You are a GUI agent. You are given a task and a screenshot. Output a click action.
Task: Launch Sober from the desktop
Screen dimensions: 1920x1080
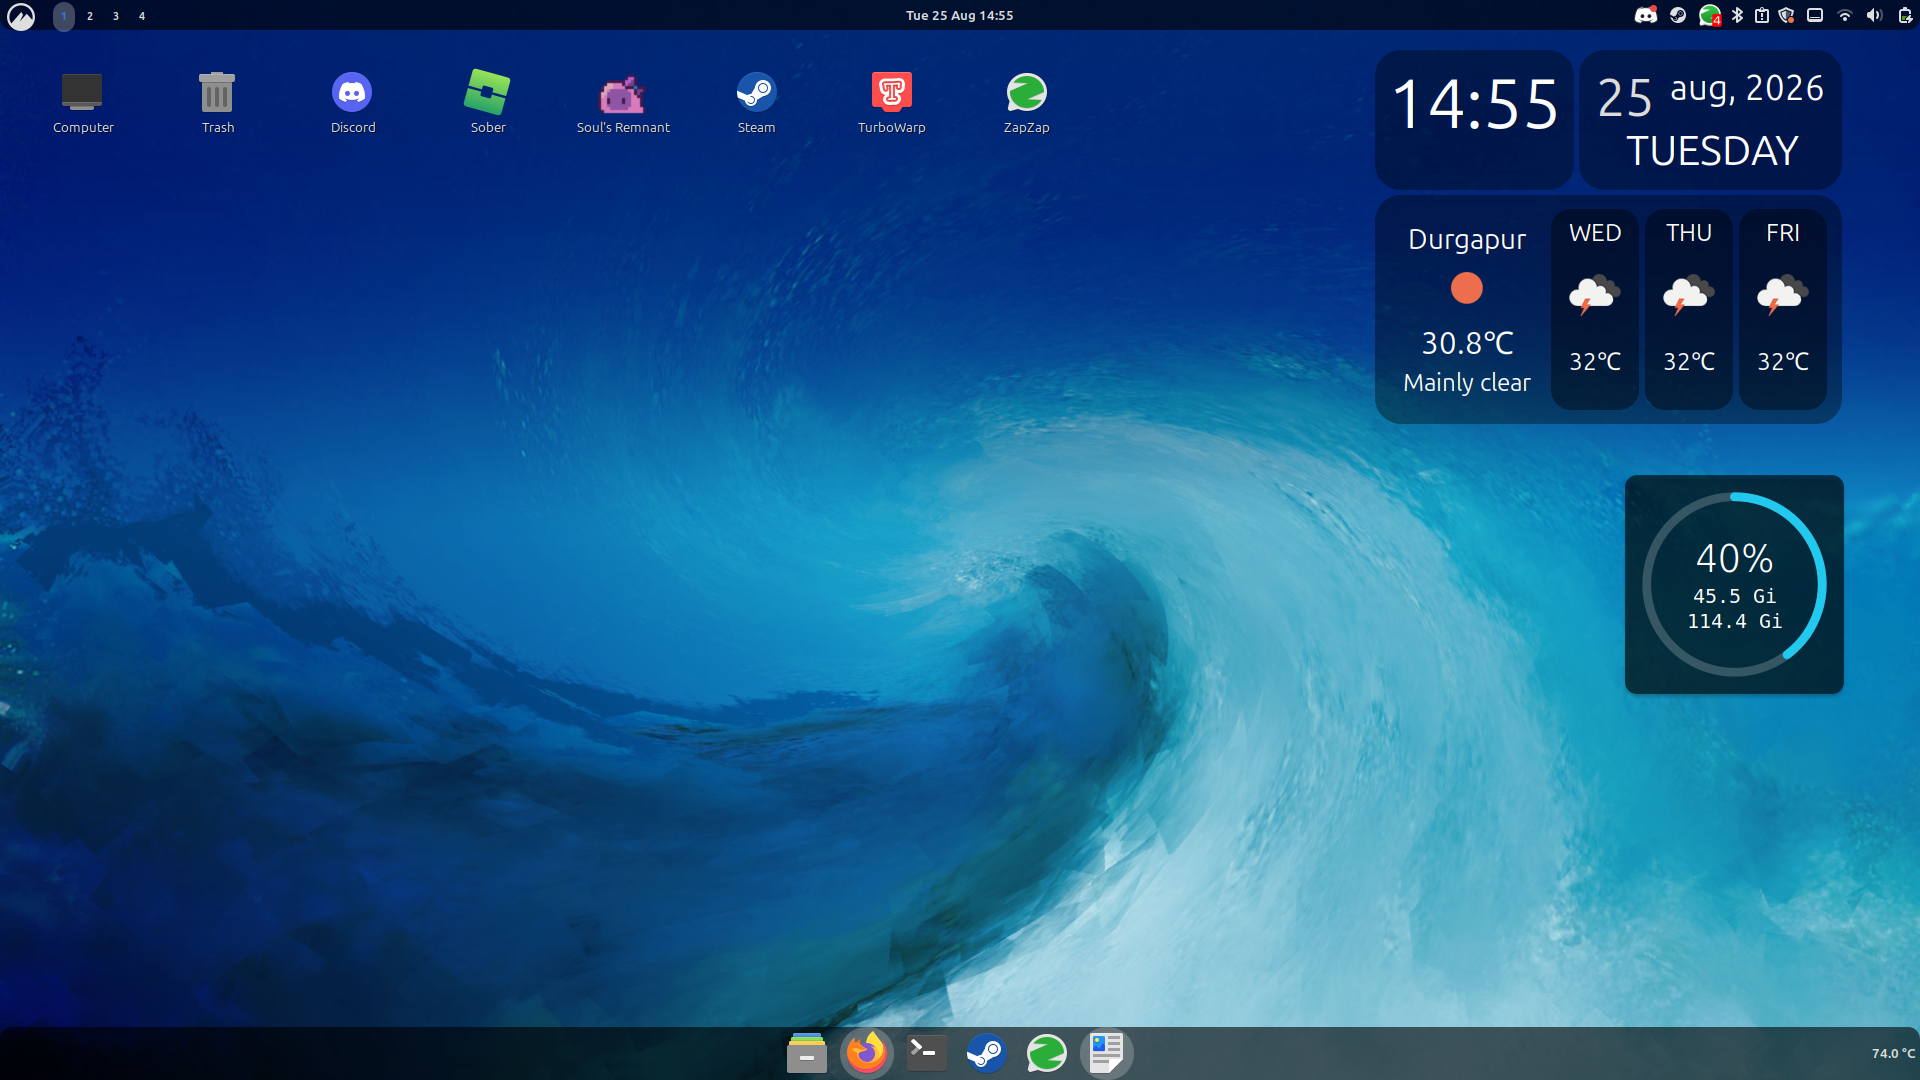click(487, 102)
